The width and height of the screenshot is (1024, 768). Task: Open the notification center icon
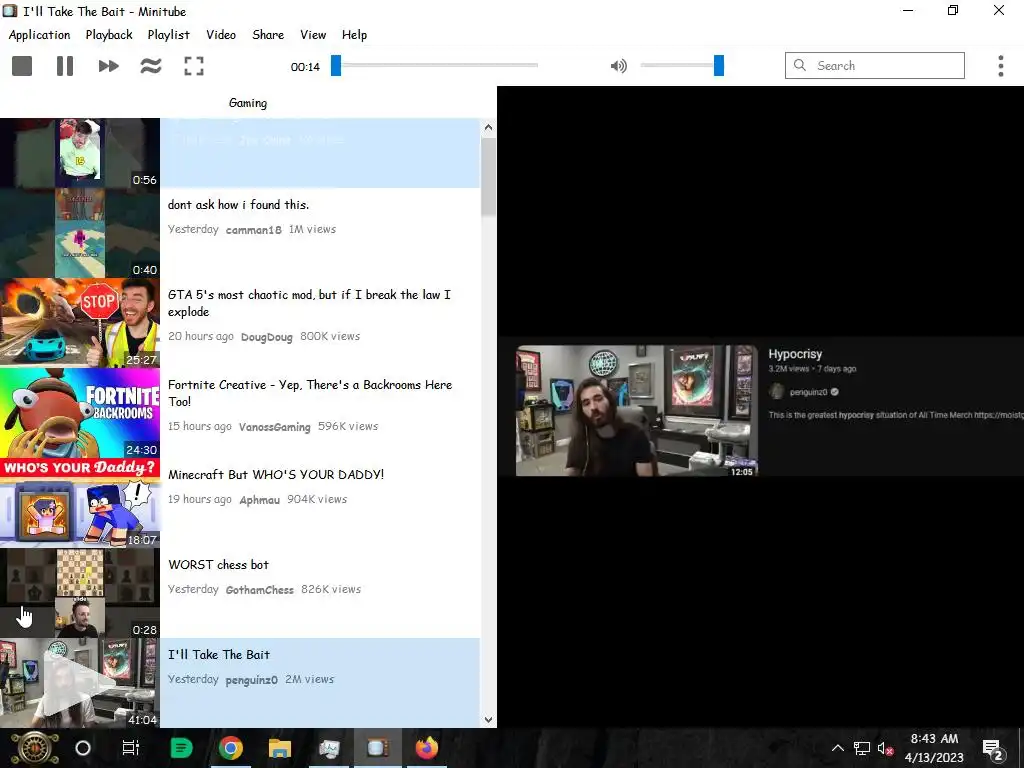click(992, 750)
